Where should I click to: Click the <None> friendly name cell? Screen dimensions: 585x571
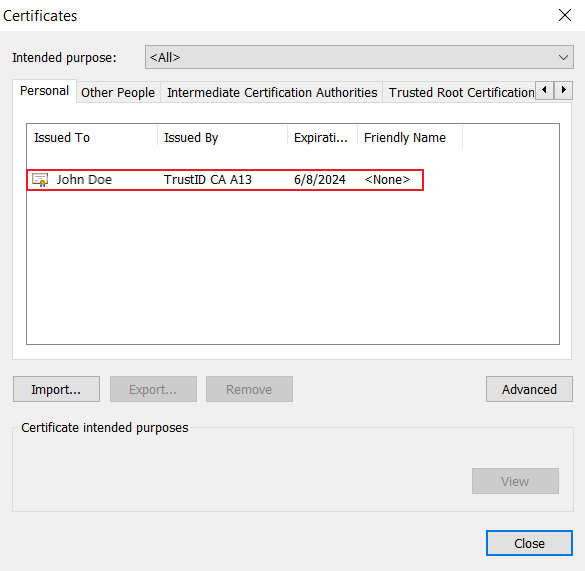(x=387, y=180)
